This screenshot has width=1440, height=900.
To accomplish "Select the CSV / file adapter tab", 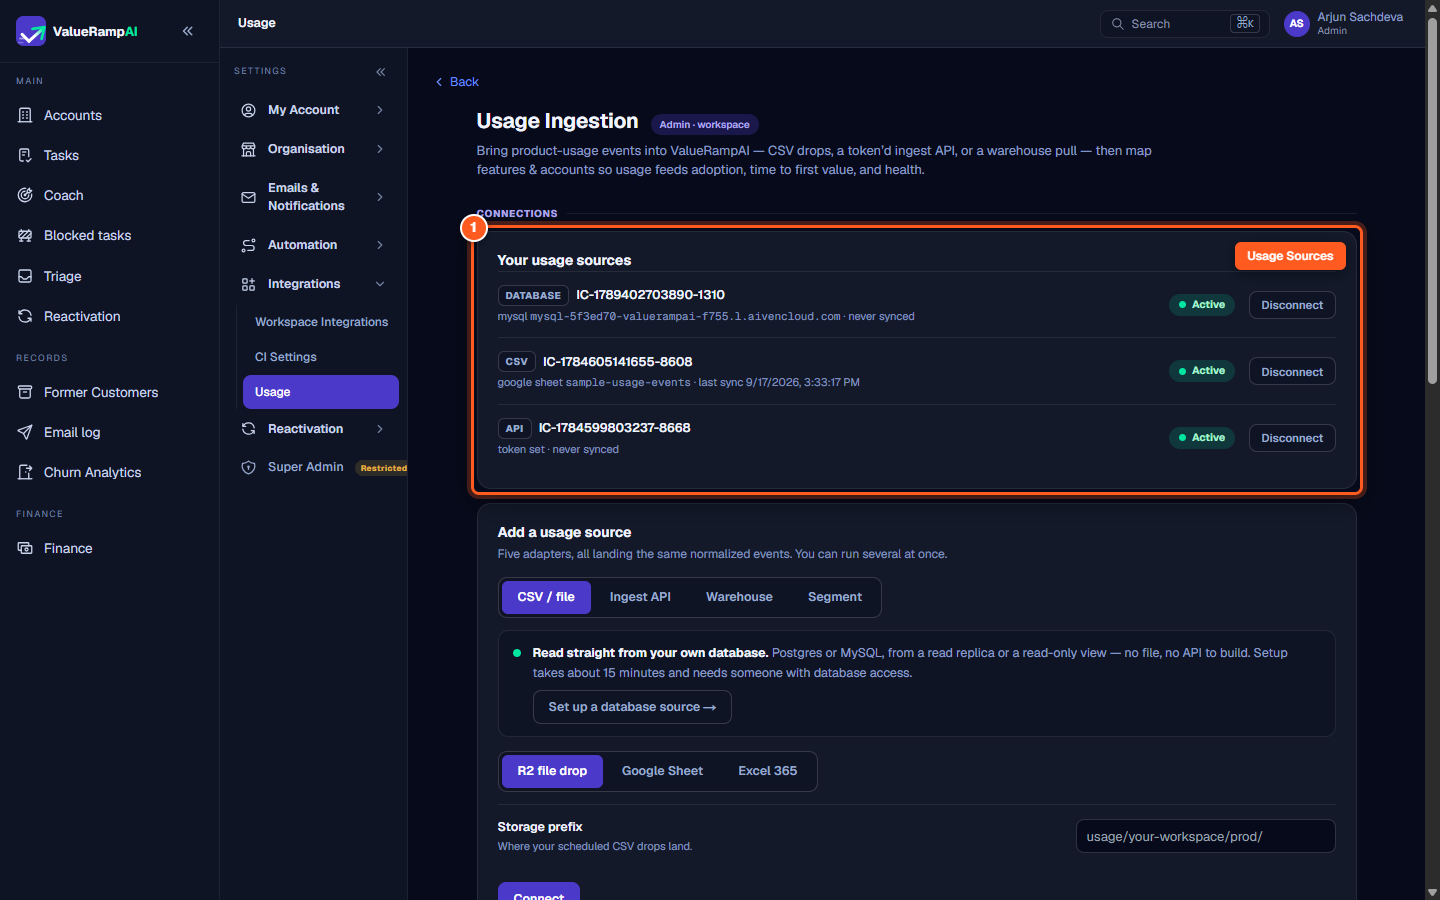I will [x=546, y=597].
